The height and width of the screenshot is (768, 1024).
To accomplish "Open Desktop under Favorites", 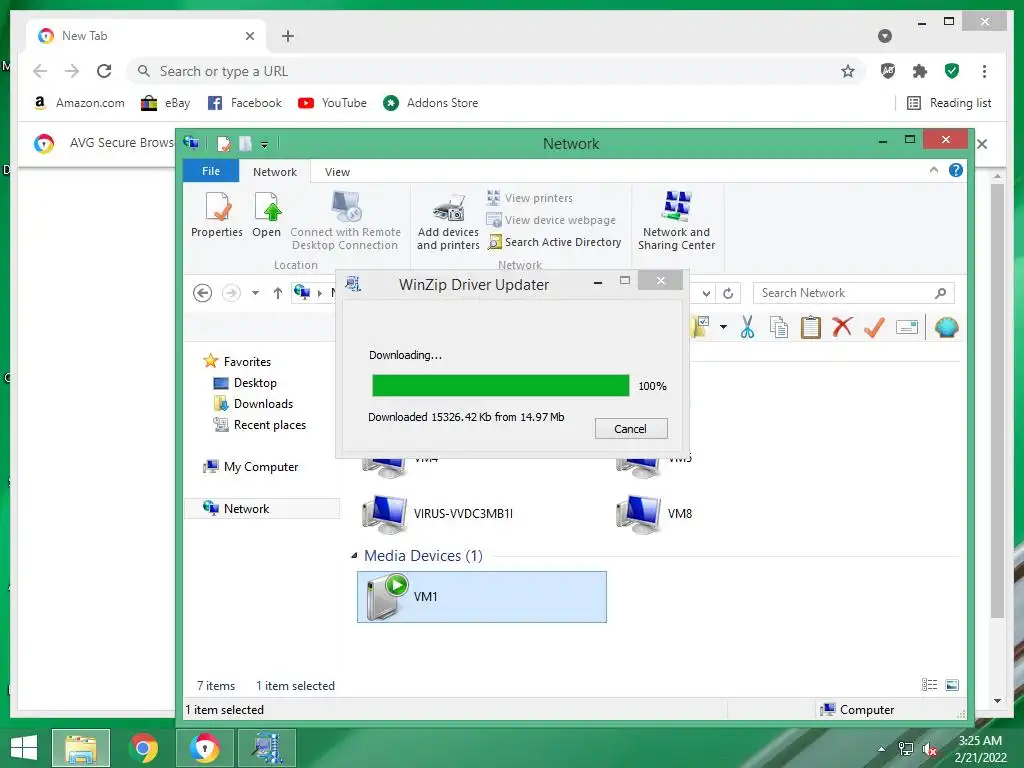I will [246, 383].
